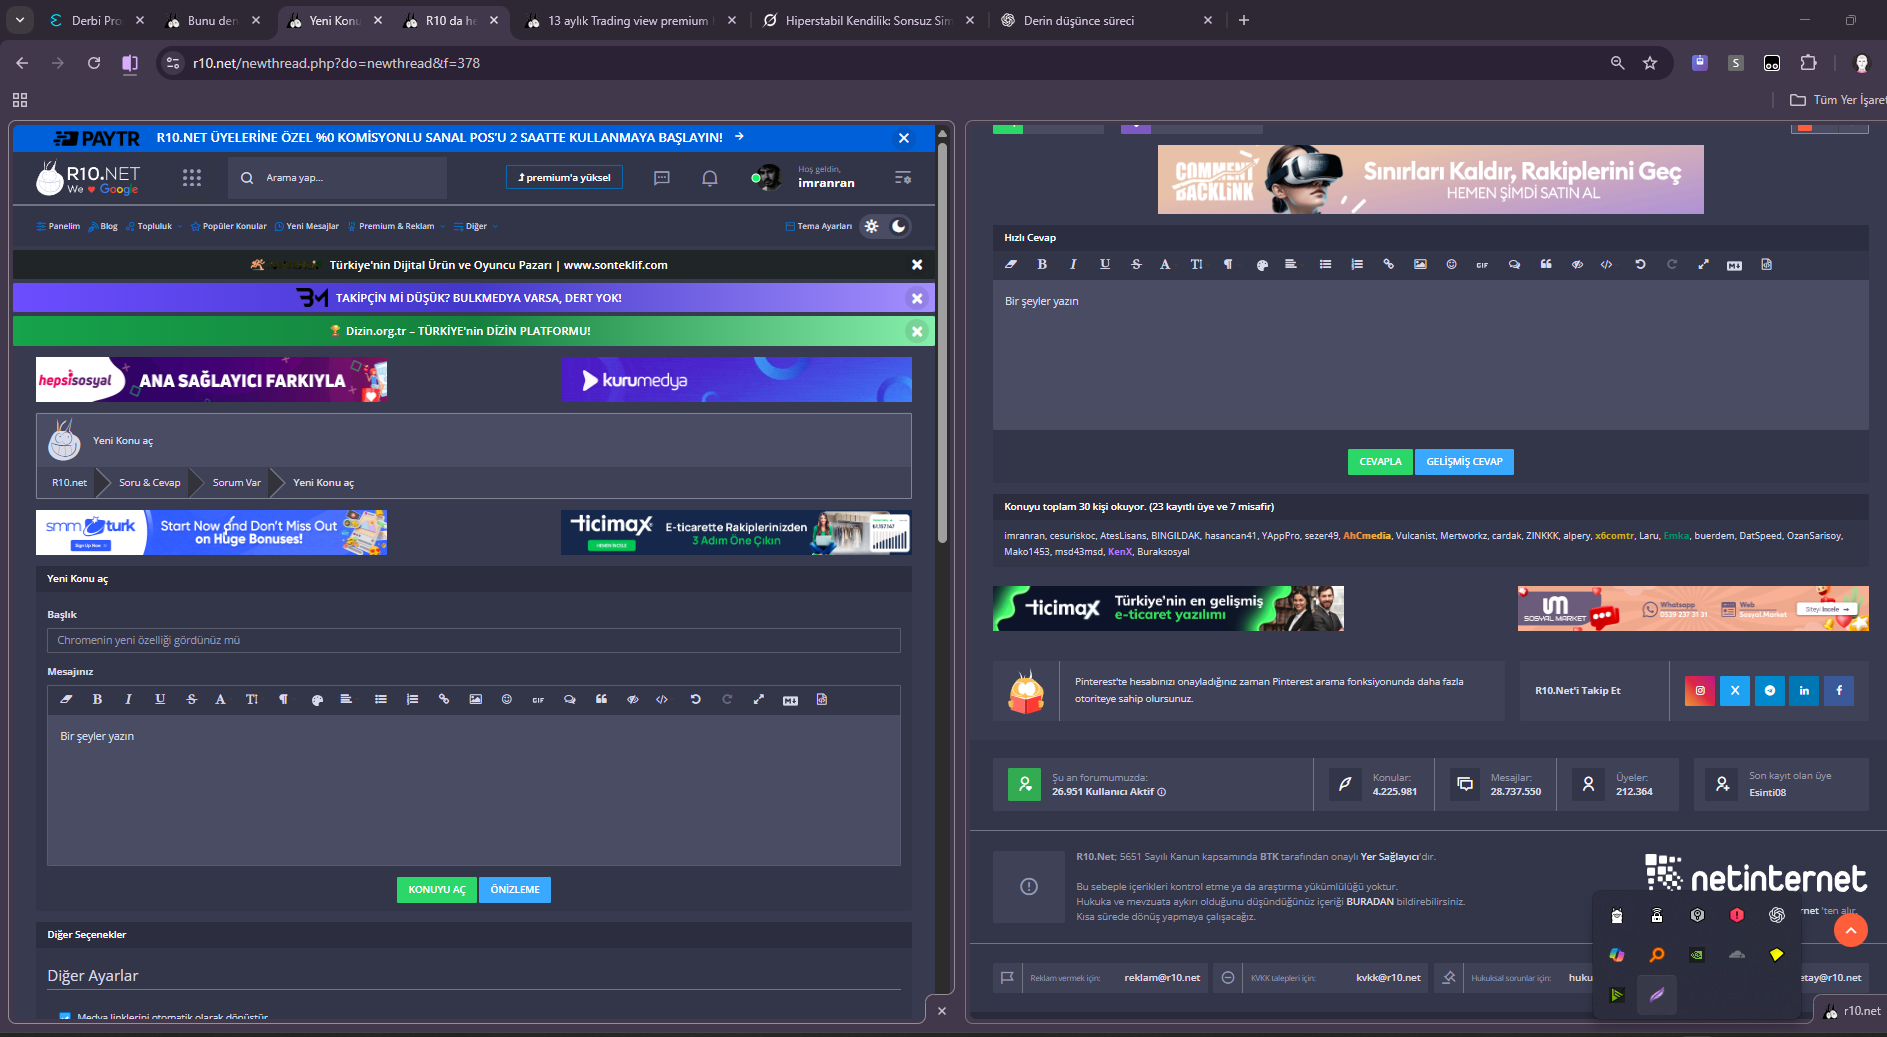Insert an image from the Mesajınız editor toolbar
Screen dimensions: 1887x1037
pos(476,700)
